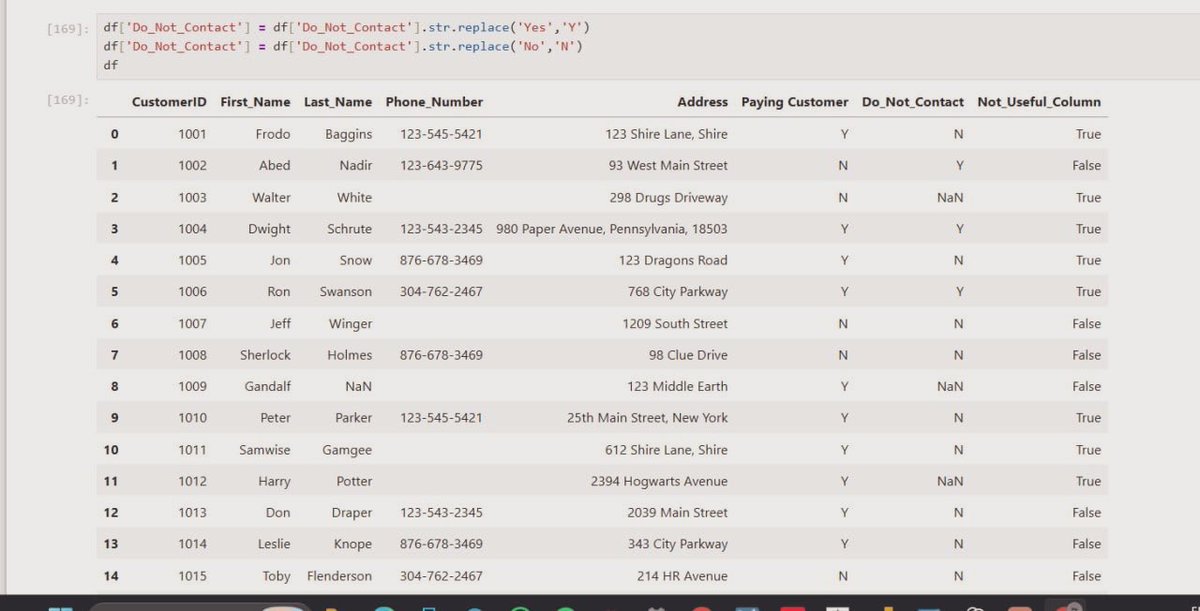Select the first name Leslie
The width and height of the screenshot is (1200, 611).
[x=274, y=544]
